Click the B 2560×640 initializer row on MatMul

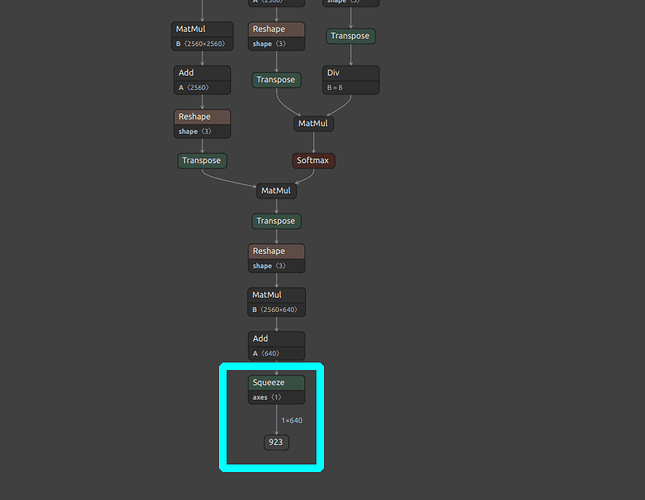(x=276, y=310)
